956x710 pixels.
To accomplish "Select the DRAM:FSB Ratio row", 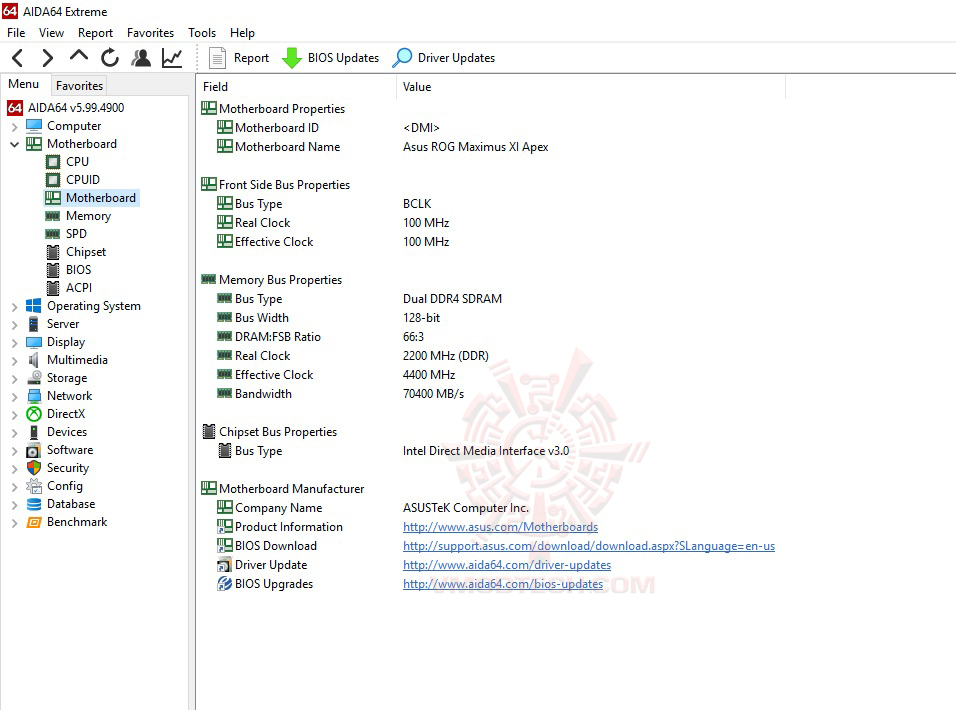I will 320,337.
